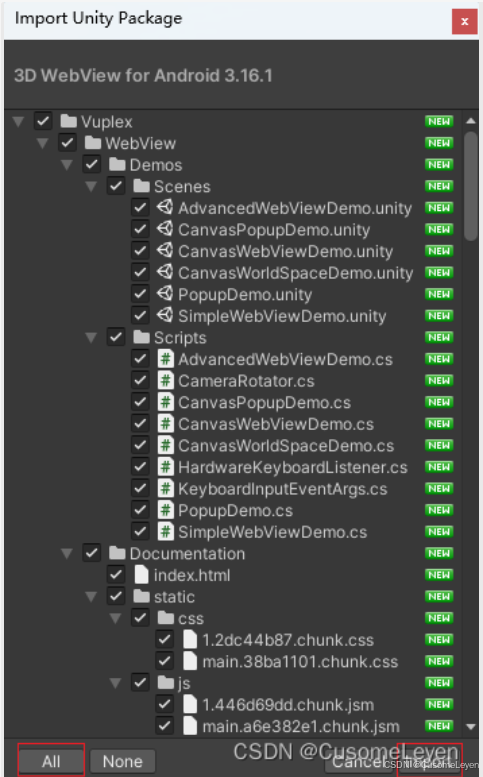The height and width of the screenshot is (777, 483).
Task: Uncheck the Demos folder checkbox
Action: 92,165
